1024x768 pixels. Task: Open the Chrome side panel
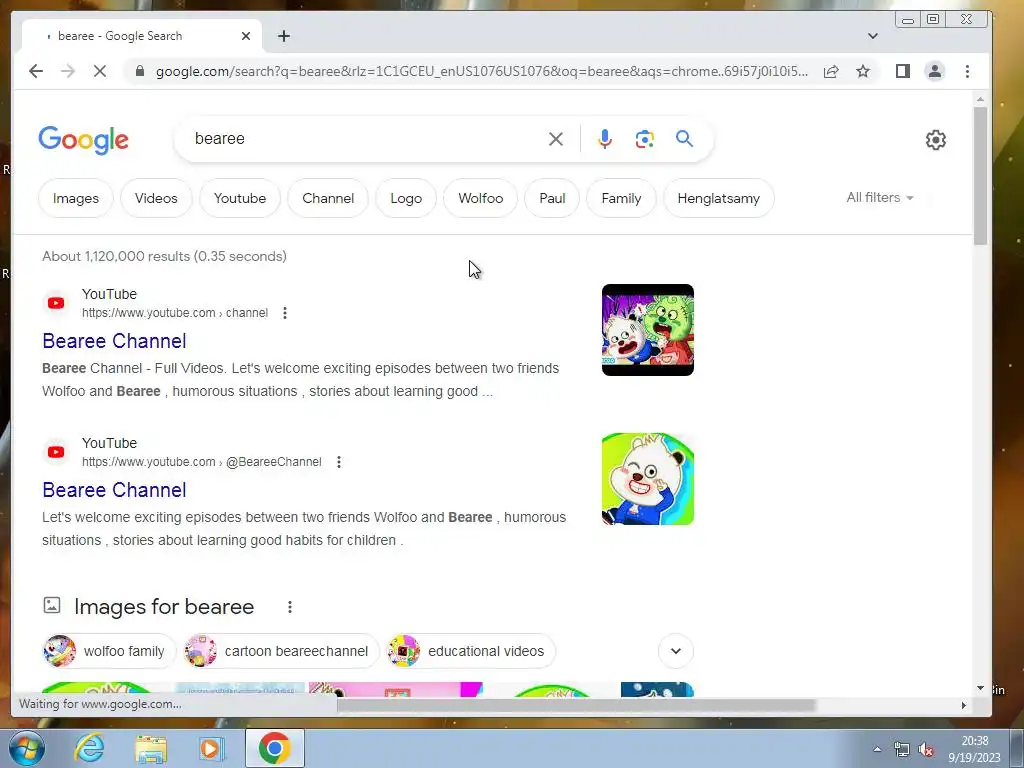pos(903,71)
